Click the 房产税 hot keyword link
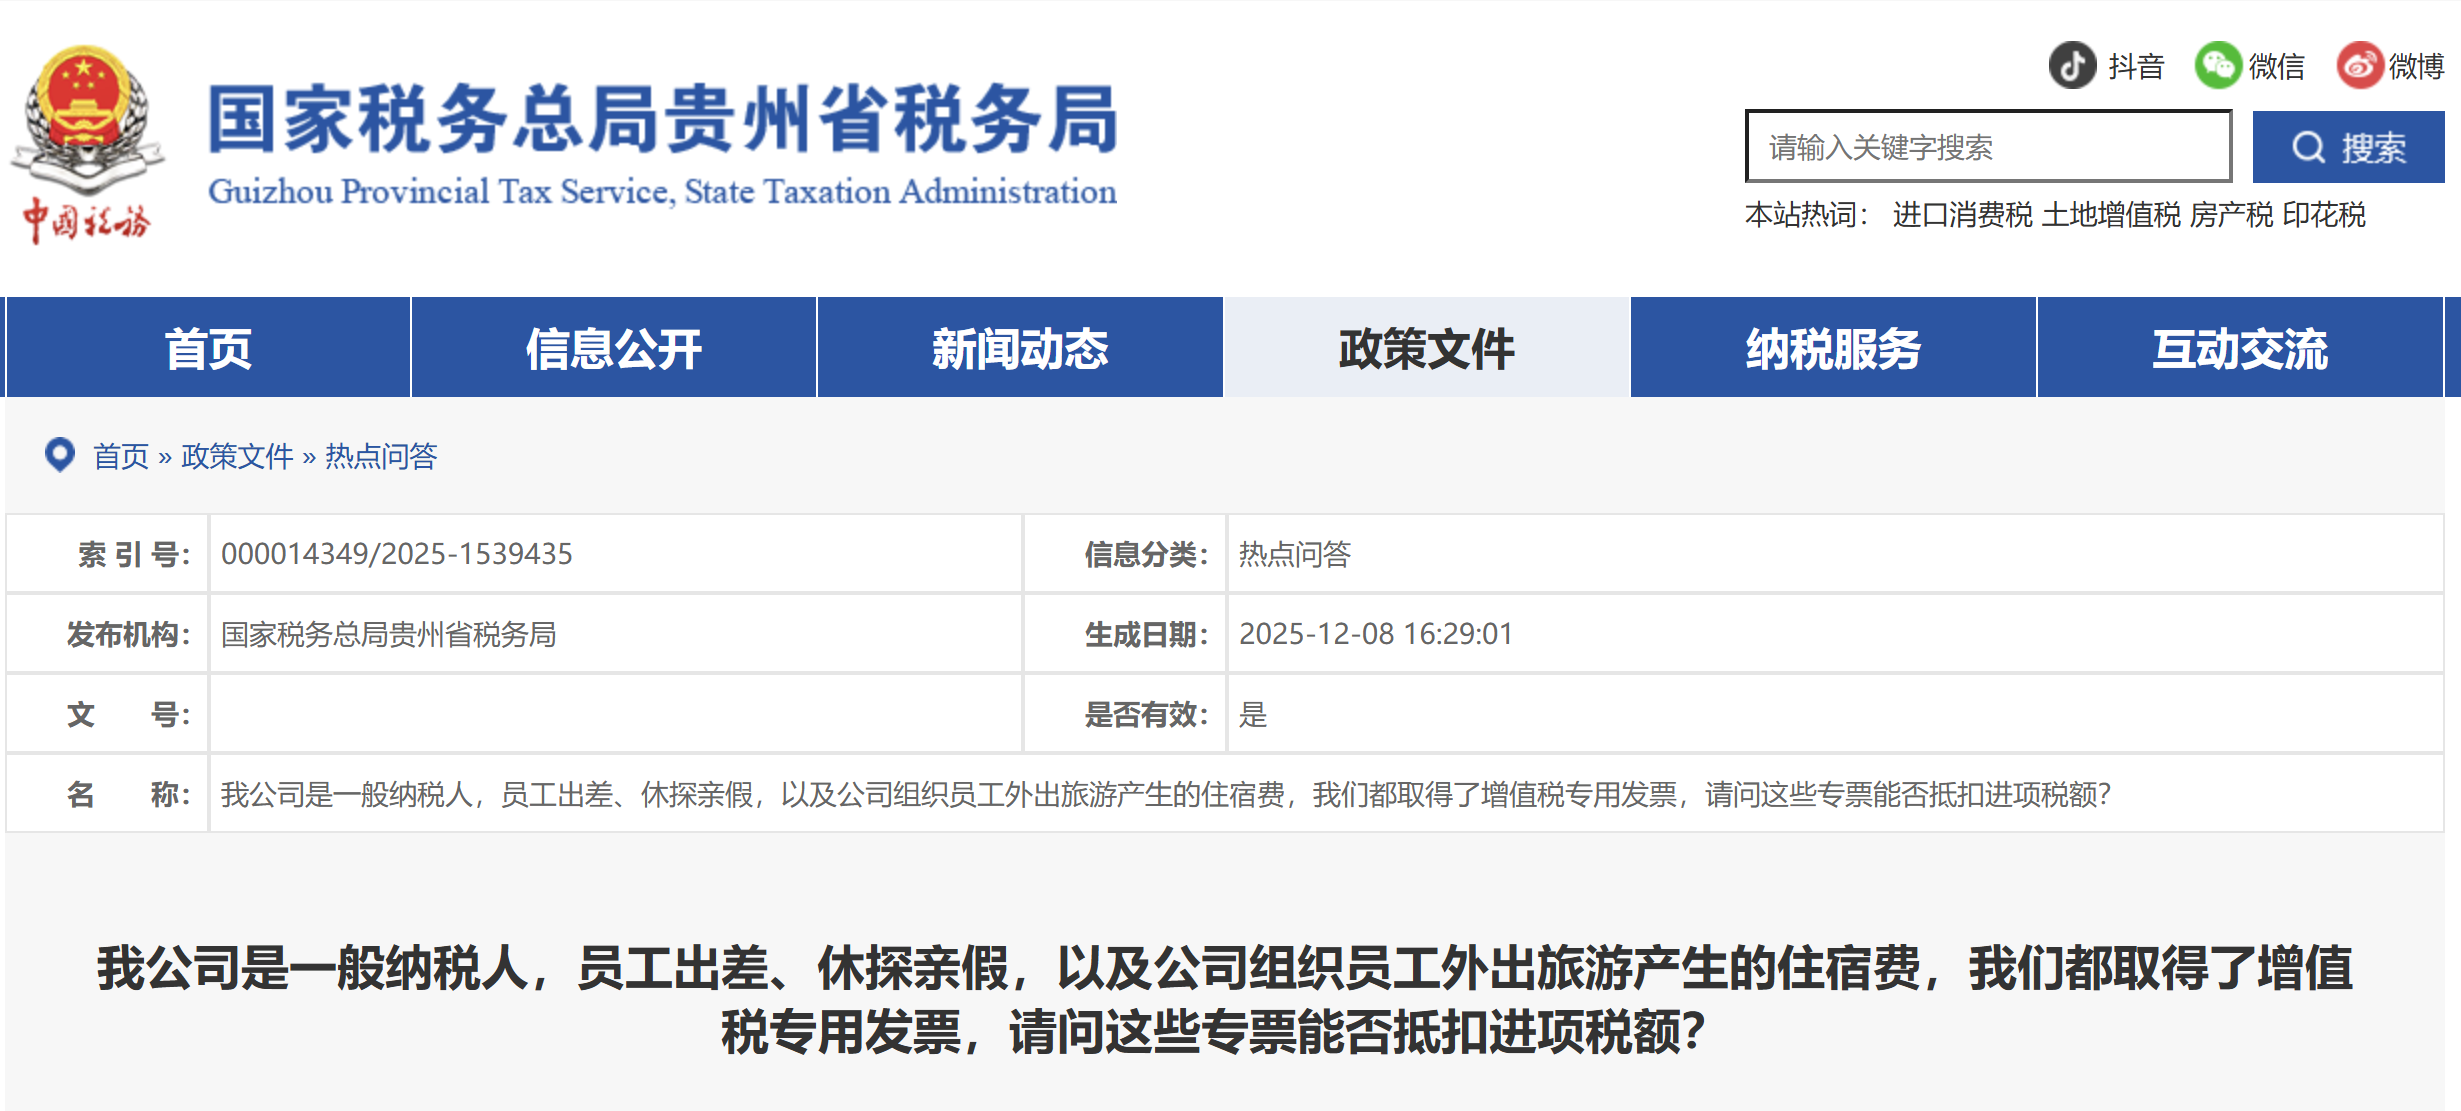Image resolution: width=2461 pixels, height=1111 pixels. coord(2230,215)
